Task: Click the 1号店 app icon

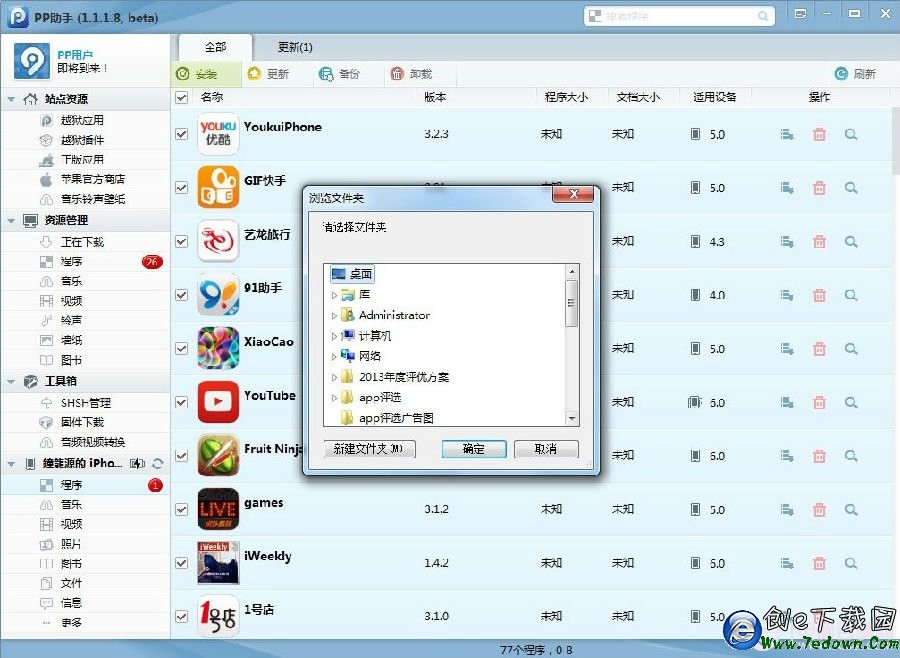Action: point(218,616)
